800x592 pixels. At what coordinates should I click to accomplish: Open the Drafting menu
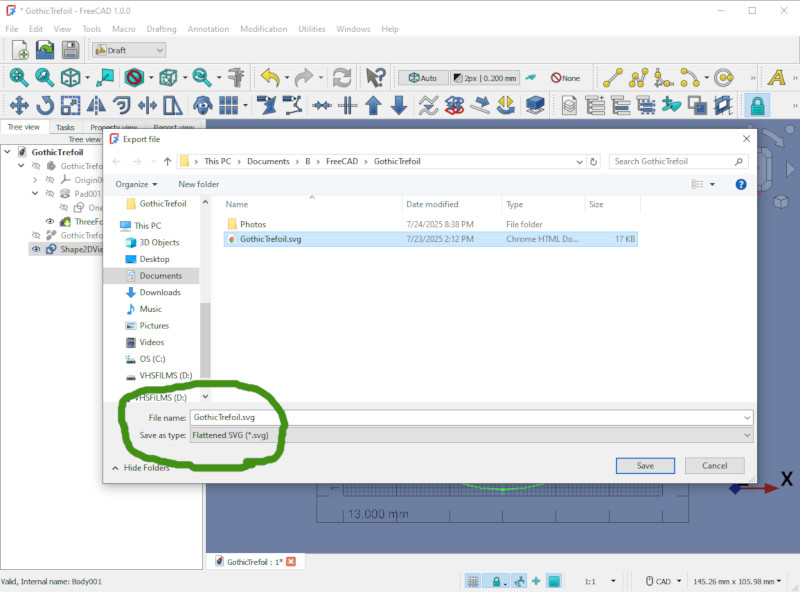click(x=161, y=29)
